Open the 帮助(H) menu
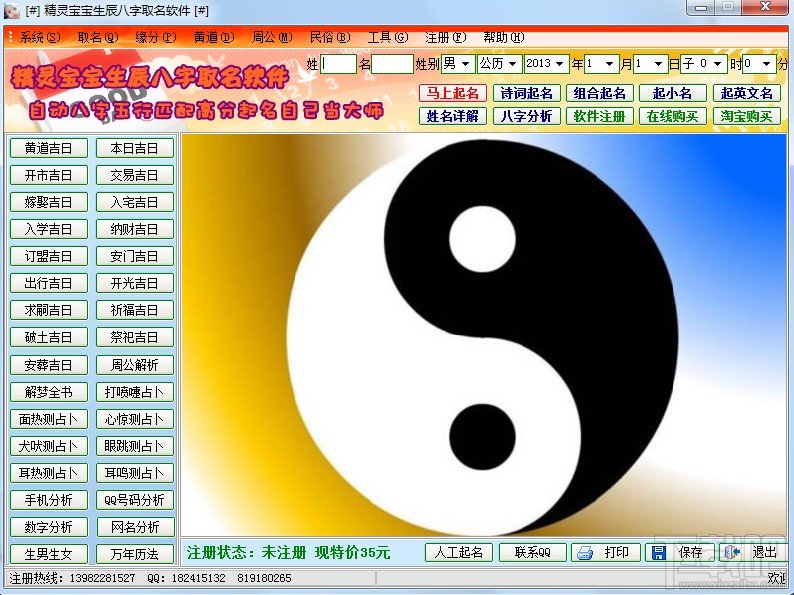The width and height of the screenshot is (794, 595). click(503, 37)
